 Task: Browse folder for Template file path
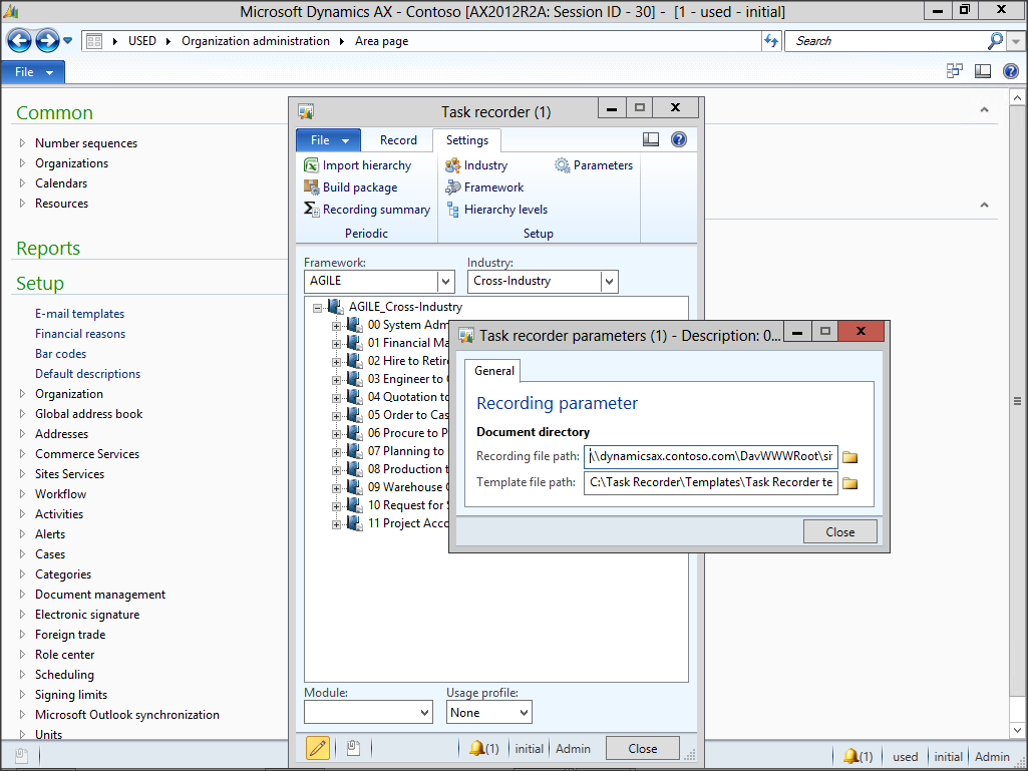(850, 483)
